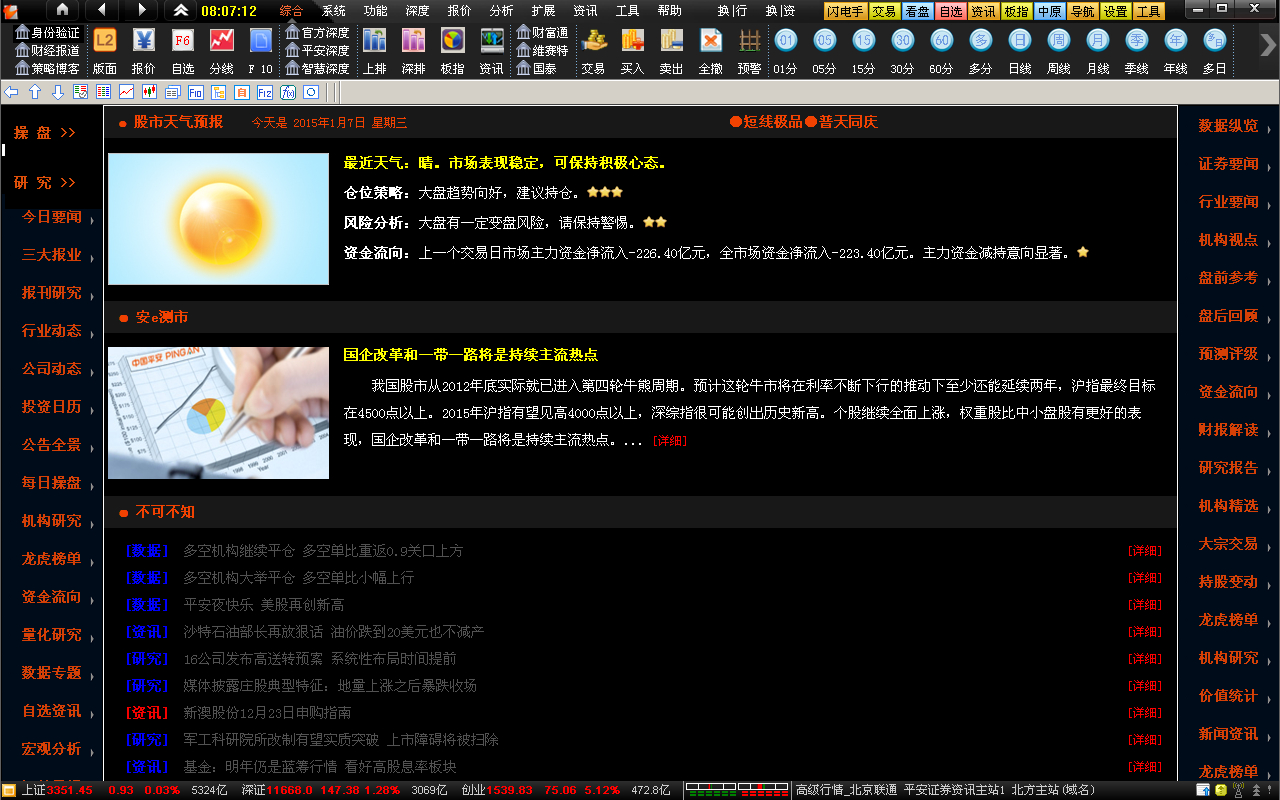This screenshot has height=800, width=1280.
Task: Click the sun weather forecast thumbnail
Action: [x=218, y=219]
